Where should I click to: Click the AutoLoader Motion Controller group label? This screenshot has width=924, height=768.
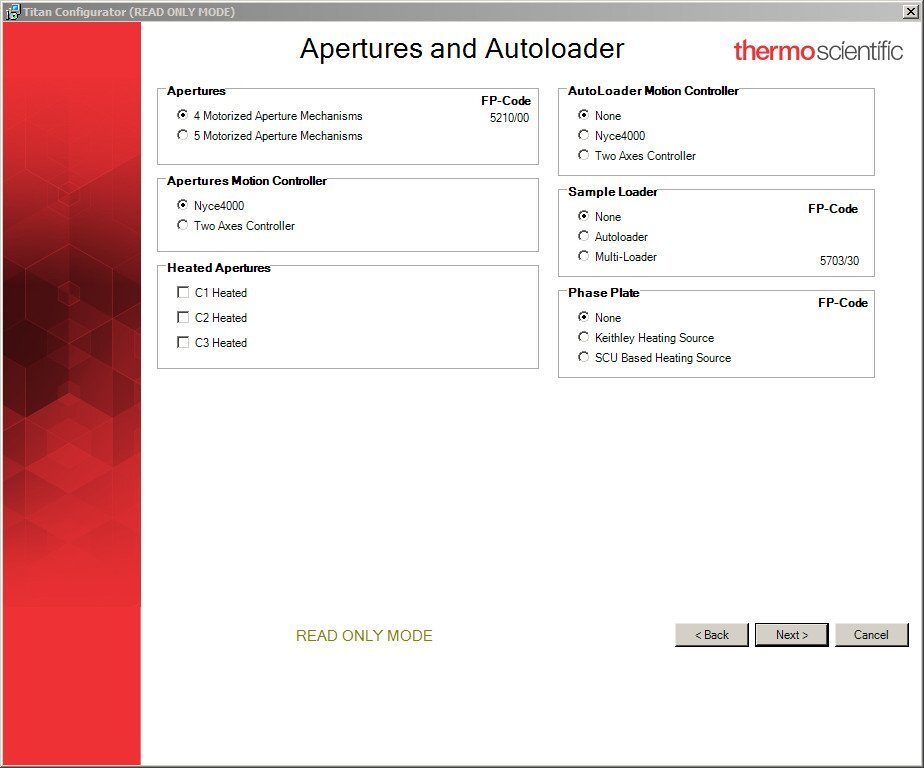[653, 91]
